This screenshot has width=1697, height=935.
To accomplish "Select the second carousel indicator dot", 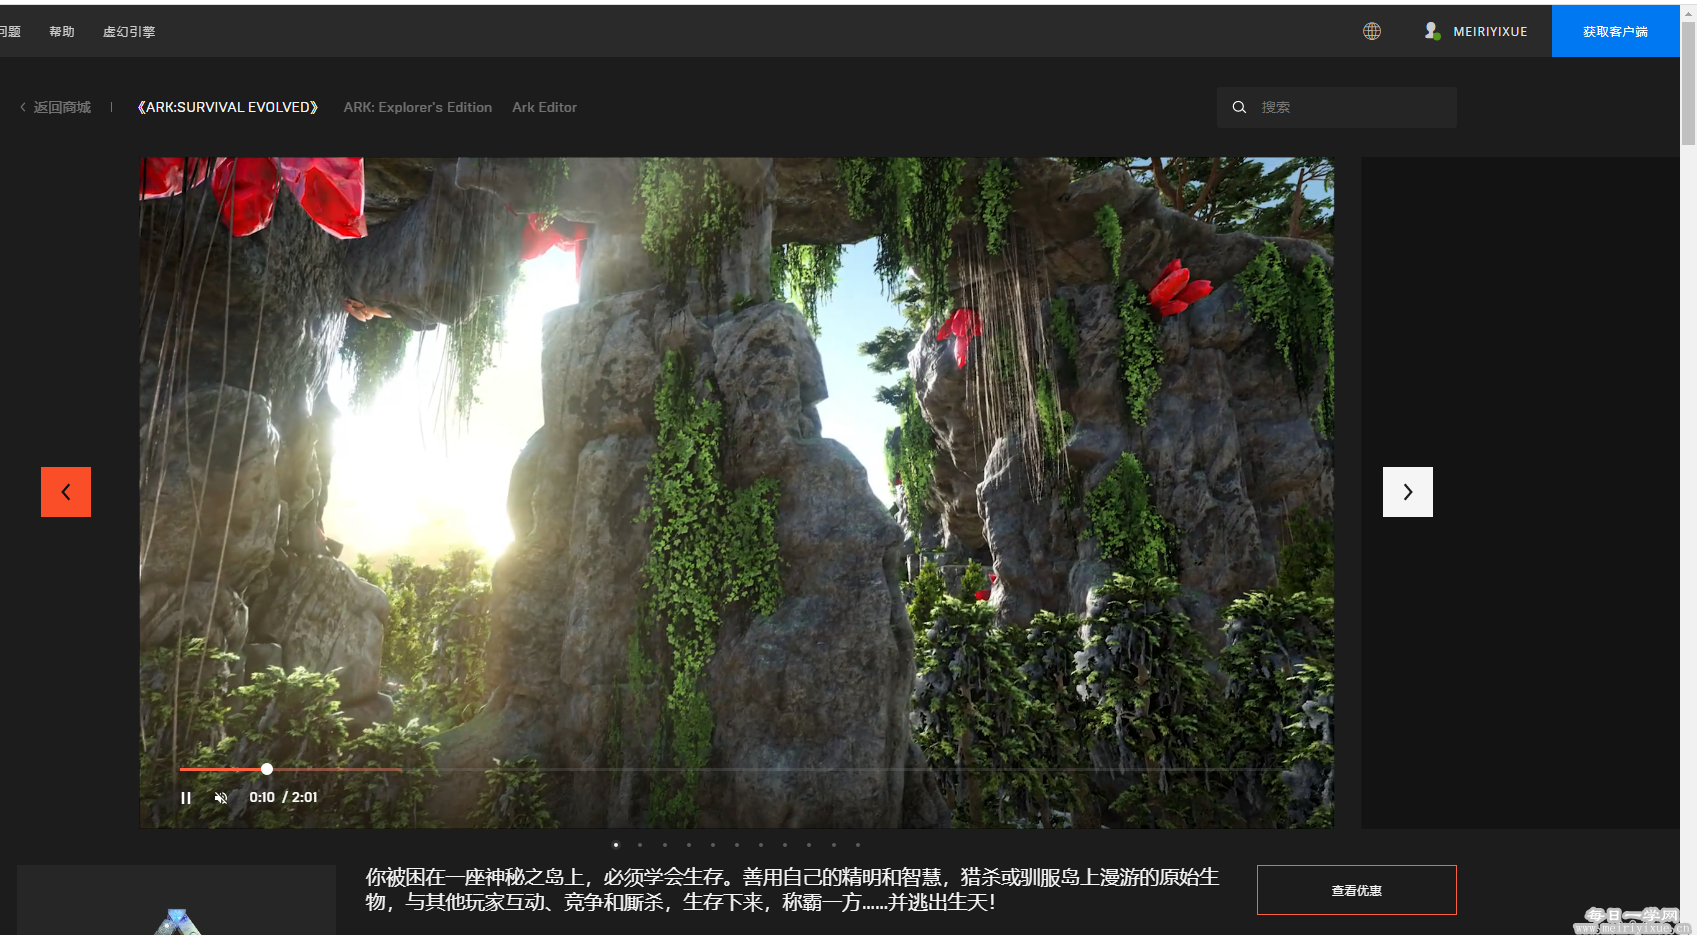I will point(640,845).
